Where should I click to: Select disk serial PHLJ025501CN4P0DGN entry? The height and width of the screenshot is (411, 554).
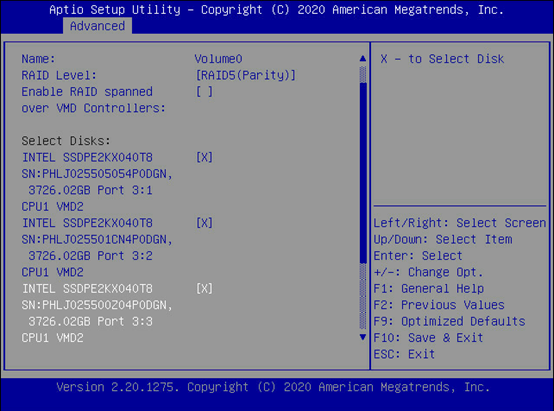[x=97, y=240]
